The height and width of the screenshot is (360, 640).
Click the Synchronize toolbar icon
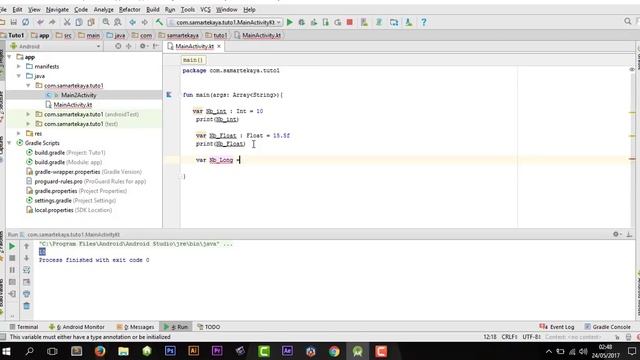point(26,22)
